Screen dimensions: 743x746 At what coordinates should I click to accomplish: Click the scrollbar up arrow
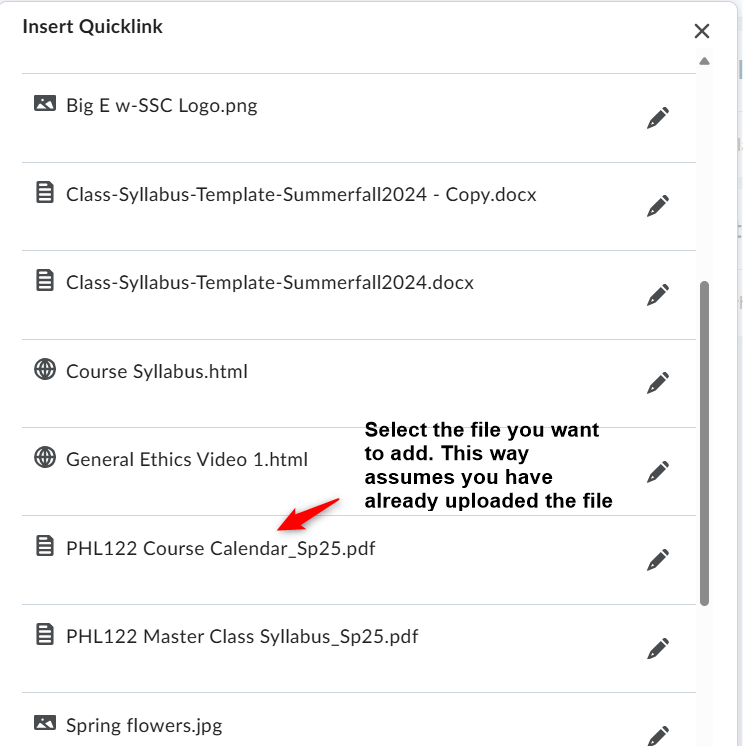704,61
